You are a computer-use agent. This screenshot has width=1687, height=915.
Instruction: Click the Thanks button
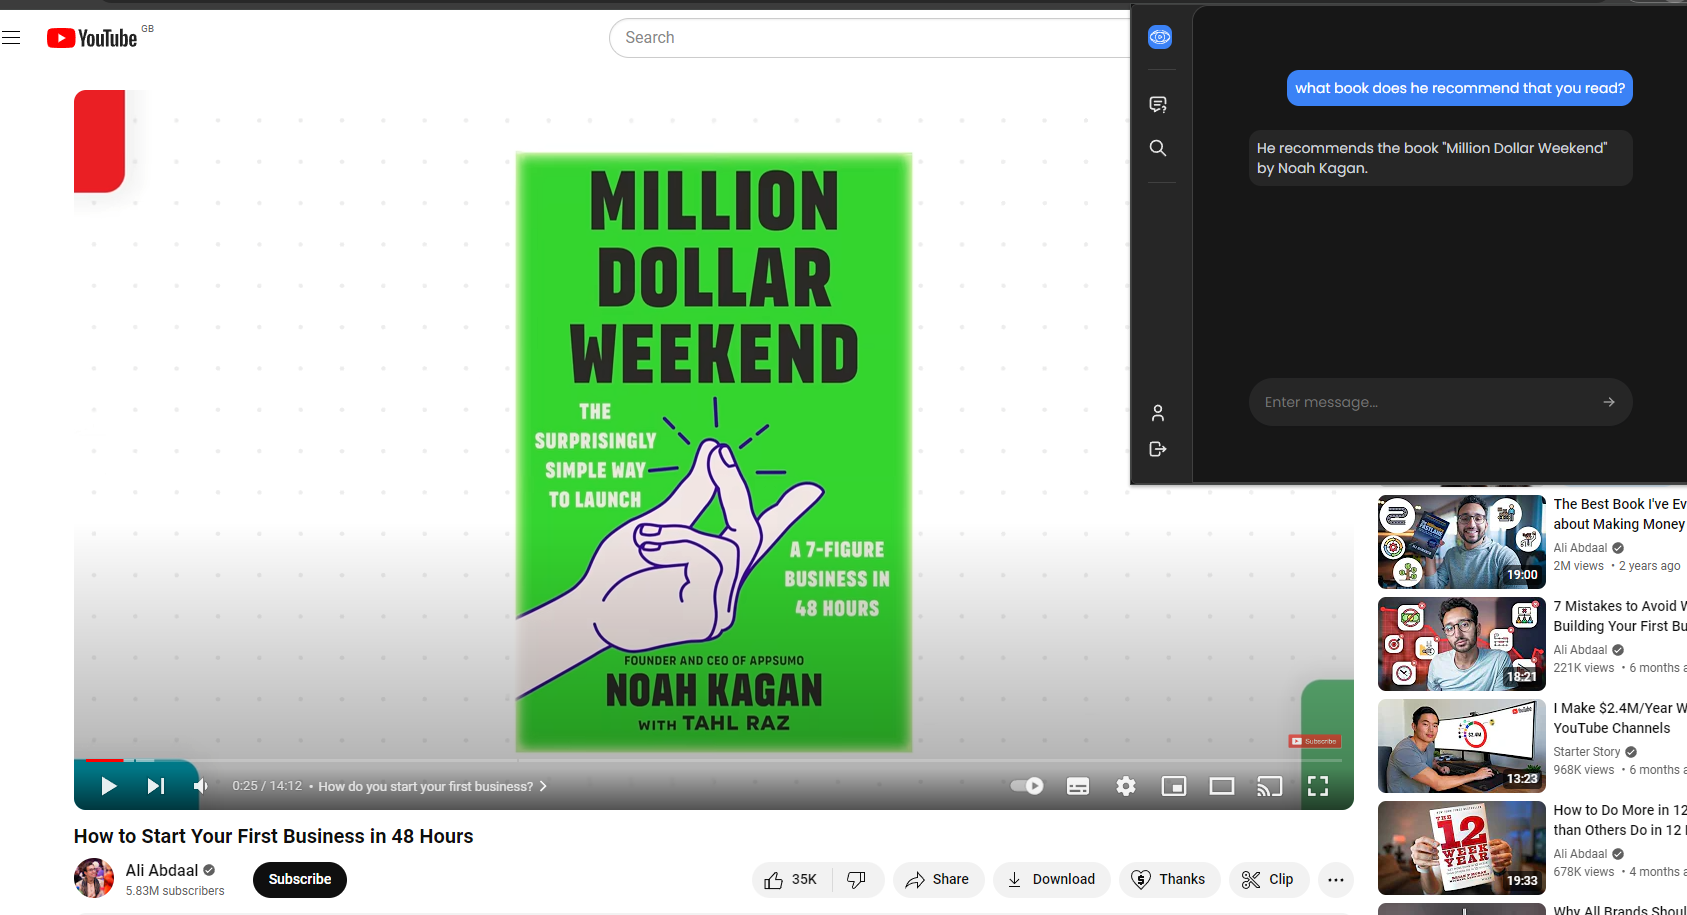(1169, 879)
